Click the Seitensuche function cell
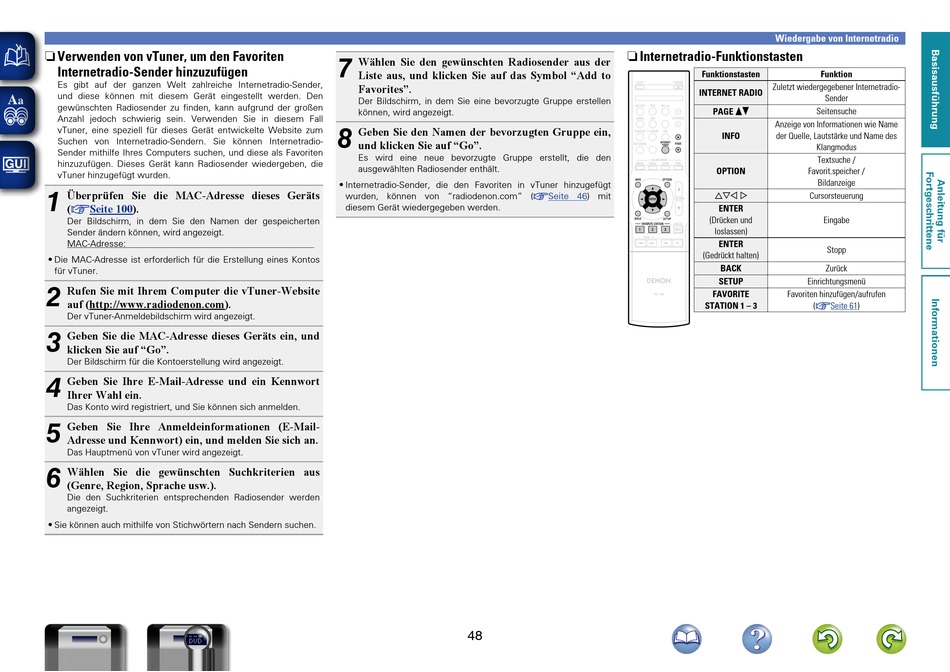 pos(836,111)
